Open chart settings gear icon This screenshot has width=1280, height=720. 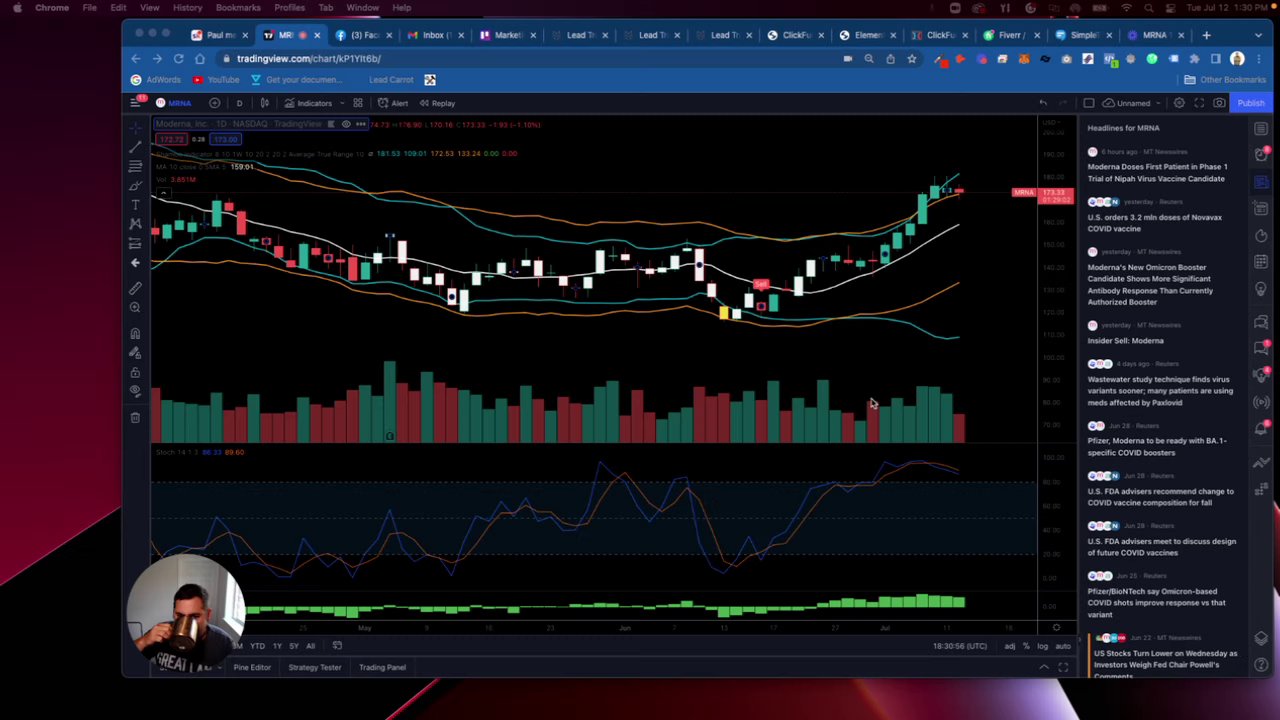(x=1179, y=103)
